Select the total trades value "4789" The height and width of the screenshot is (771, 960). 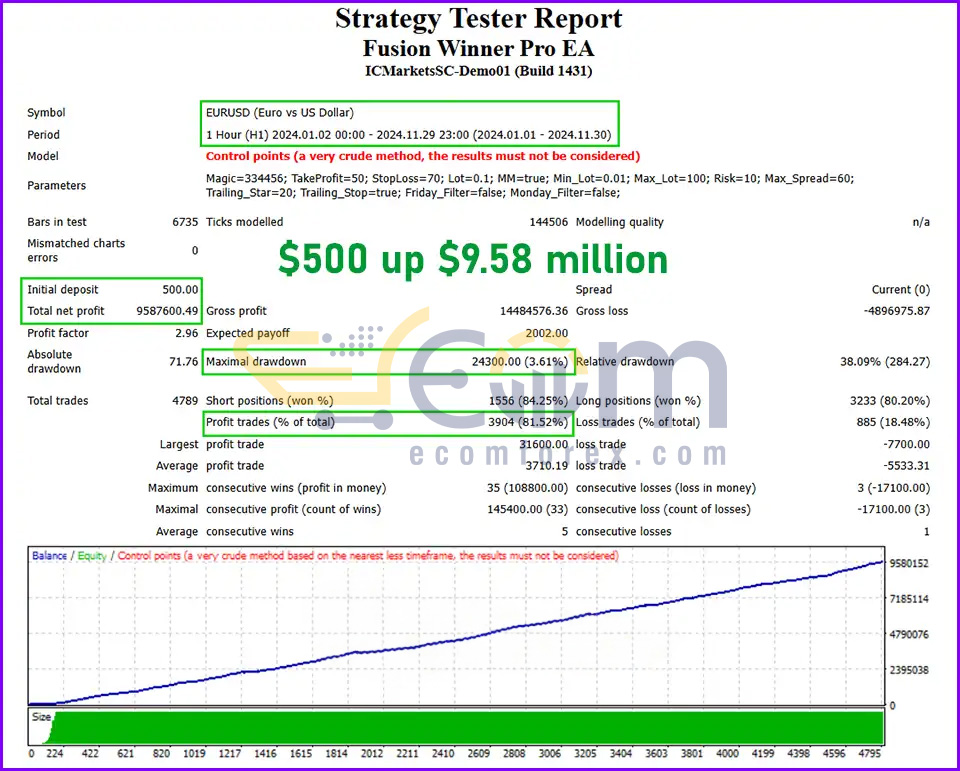click(185, 401)
